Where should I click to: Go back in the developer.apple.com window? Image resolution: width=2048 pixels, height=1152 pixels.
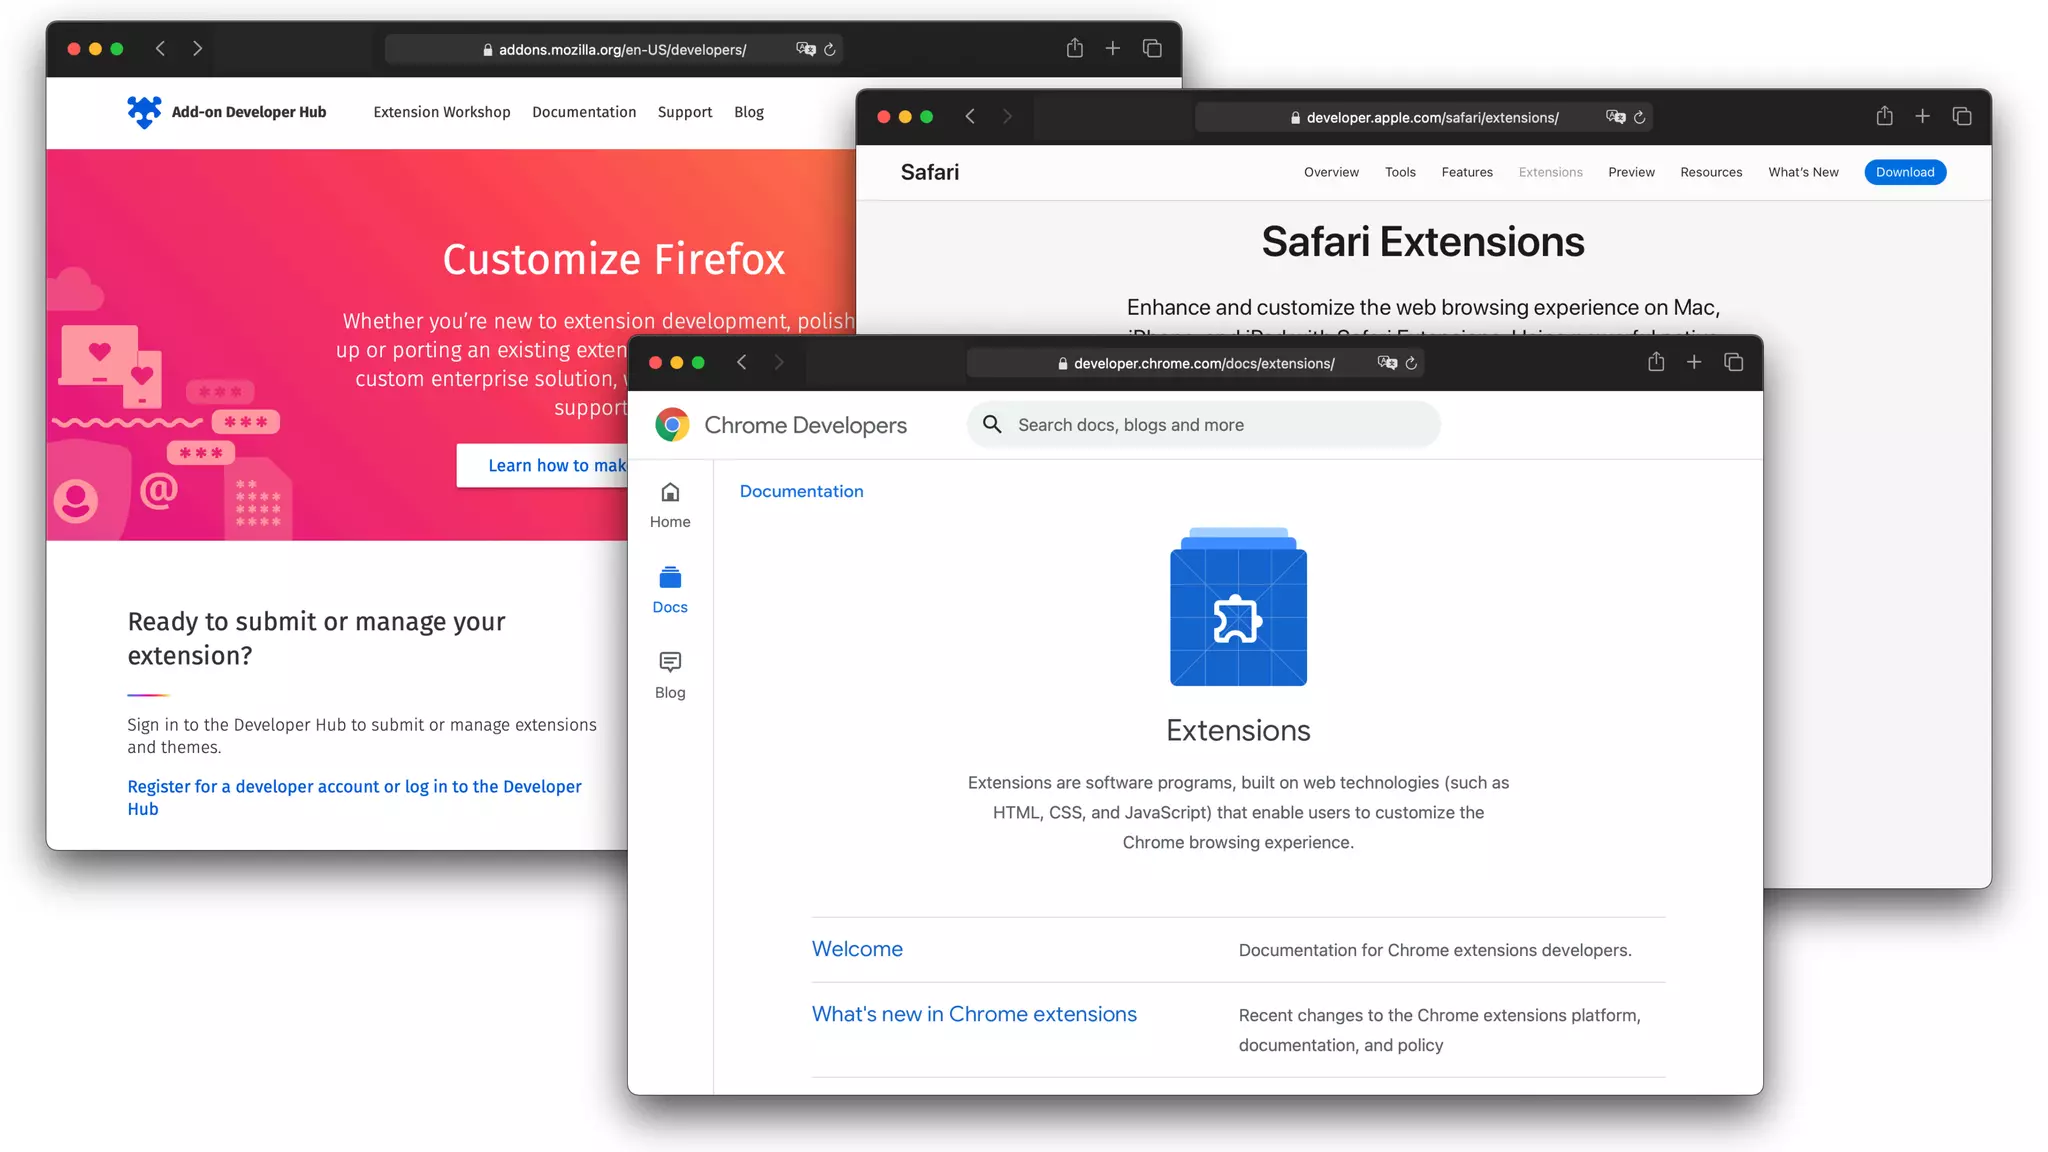click(970, 116)
